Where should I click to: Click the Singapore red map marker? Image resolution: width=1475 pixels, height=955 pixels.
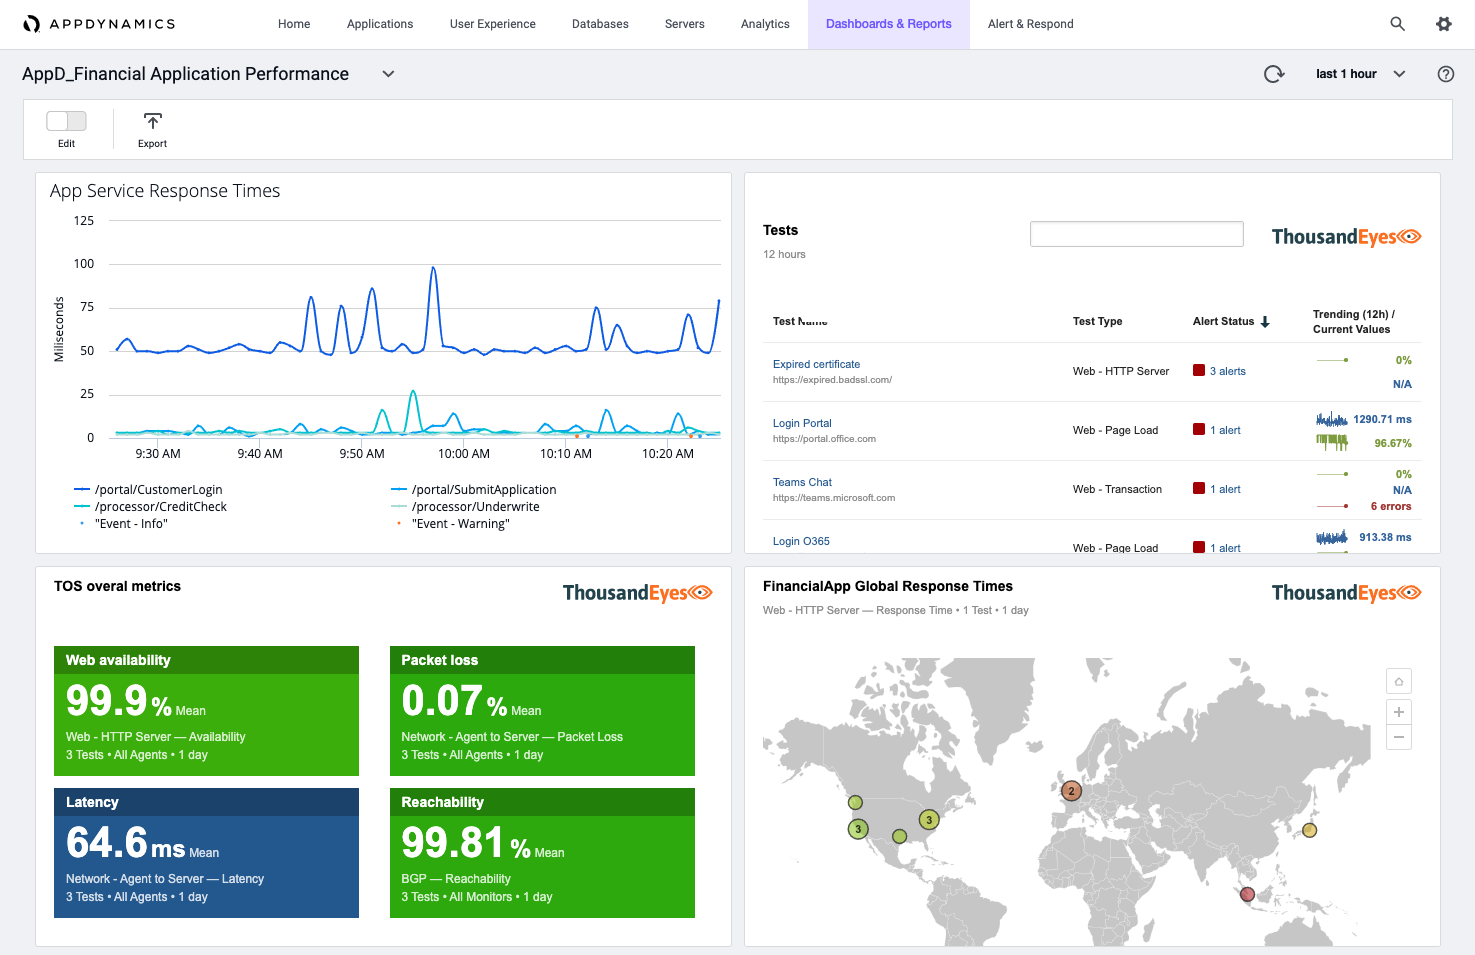pyautogui.click(x=1247, y=895)
